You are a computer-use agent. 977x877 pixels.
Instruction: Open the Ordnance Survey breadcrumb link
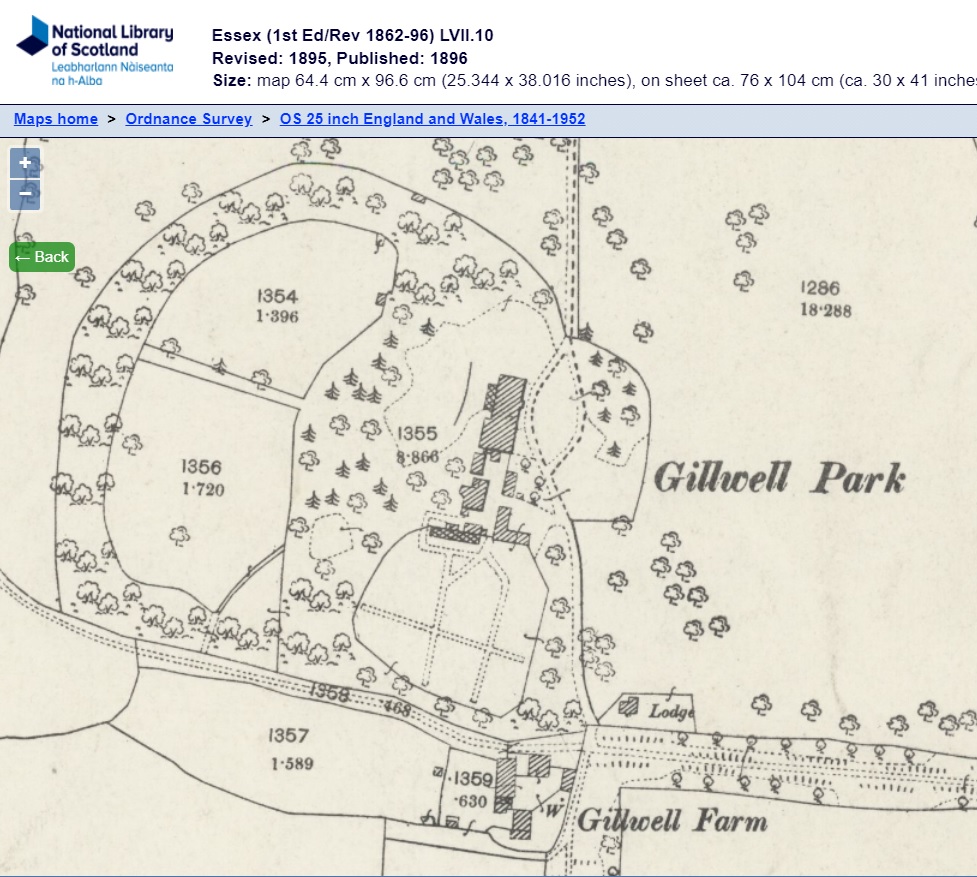click(188, 119)
